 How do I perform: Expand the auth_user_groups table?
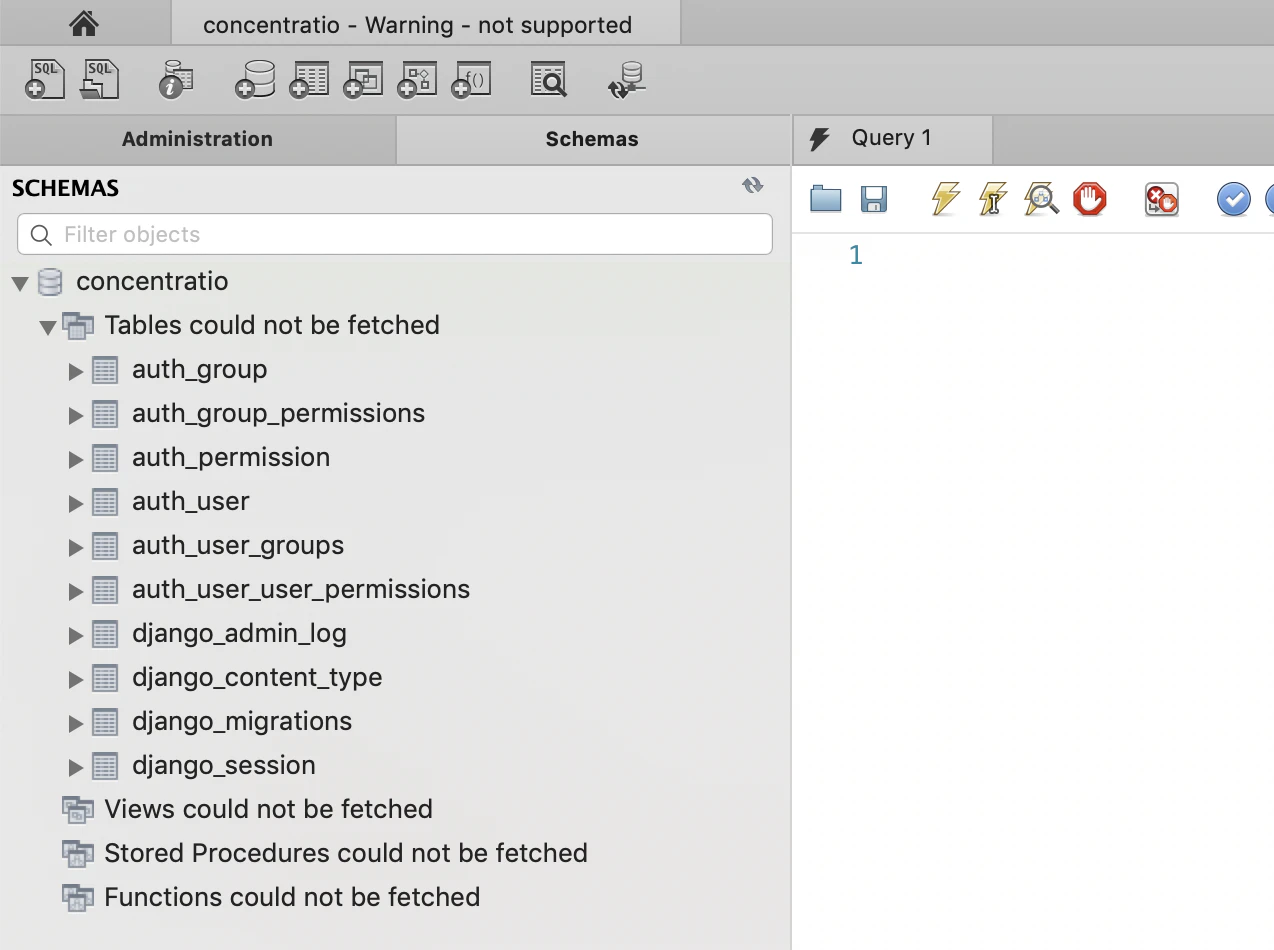click(76, 547)
